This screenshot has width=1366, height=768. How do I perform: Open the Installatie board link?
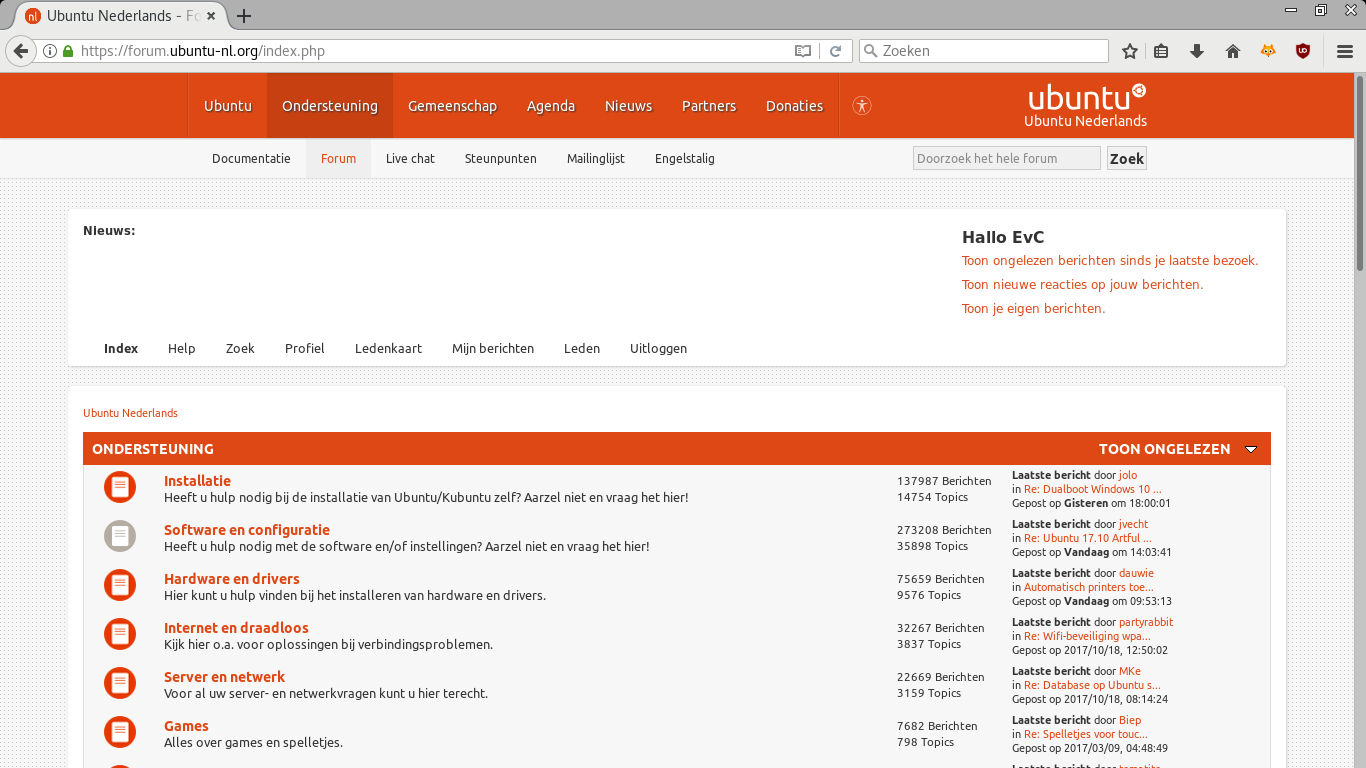pos(197,481)
